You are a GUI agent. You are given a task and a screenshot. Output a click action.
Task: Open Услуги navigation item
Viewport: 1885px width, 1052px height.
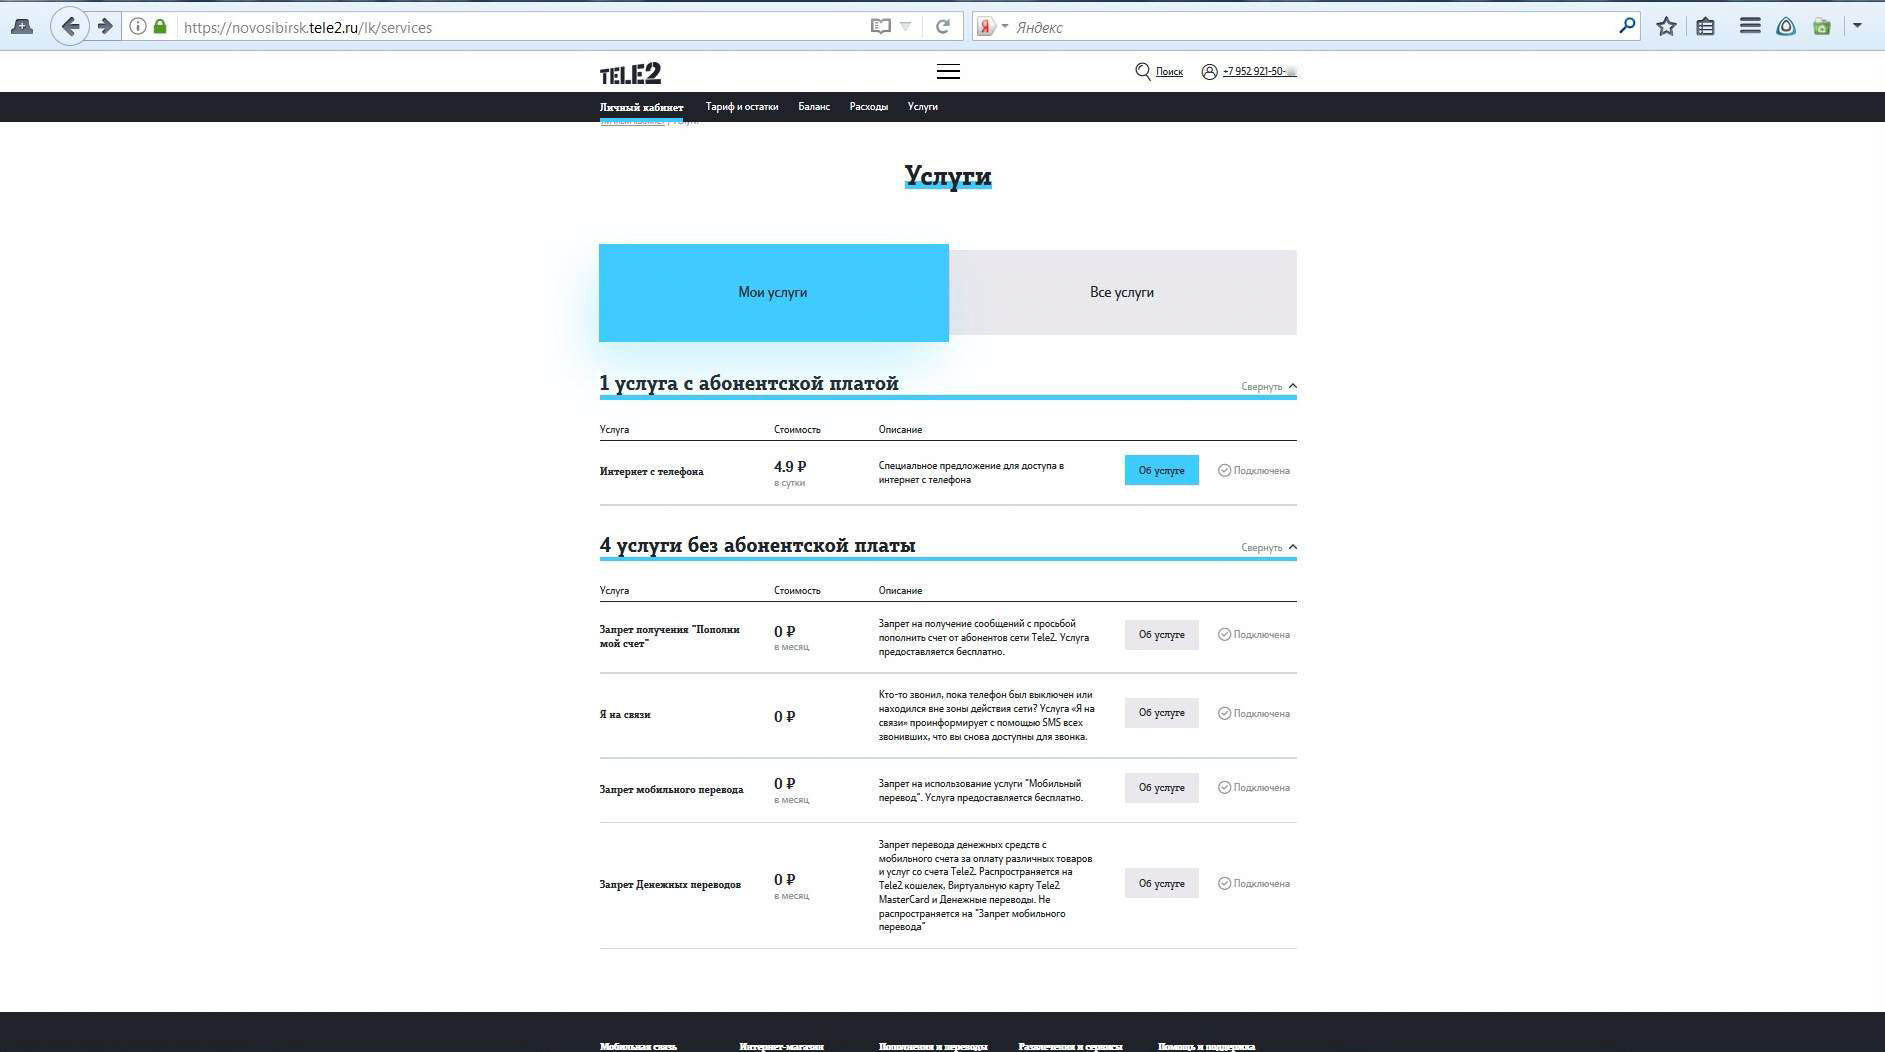click(922, 107)
